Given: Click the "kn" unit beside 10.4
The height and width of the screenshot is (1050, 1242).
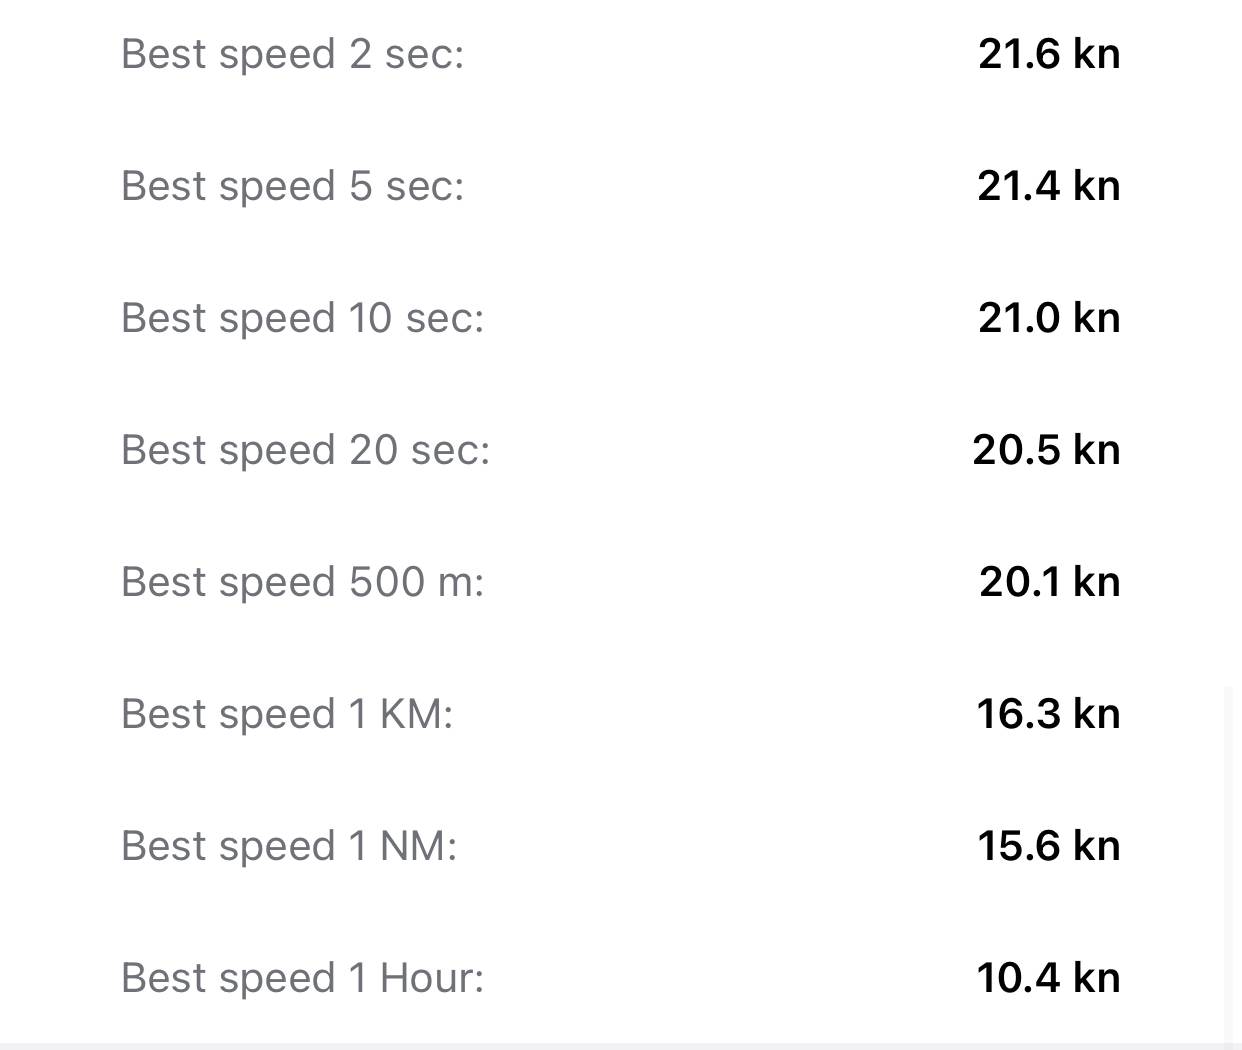Looking at the screenshot, I should (1096, 978).
